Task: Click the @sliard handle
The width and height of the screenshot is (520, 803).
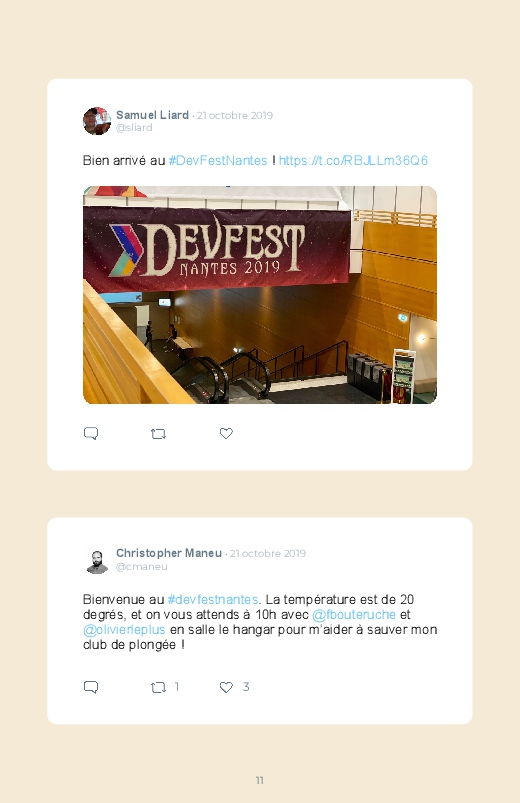Action: tap(134, 128)
